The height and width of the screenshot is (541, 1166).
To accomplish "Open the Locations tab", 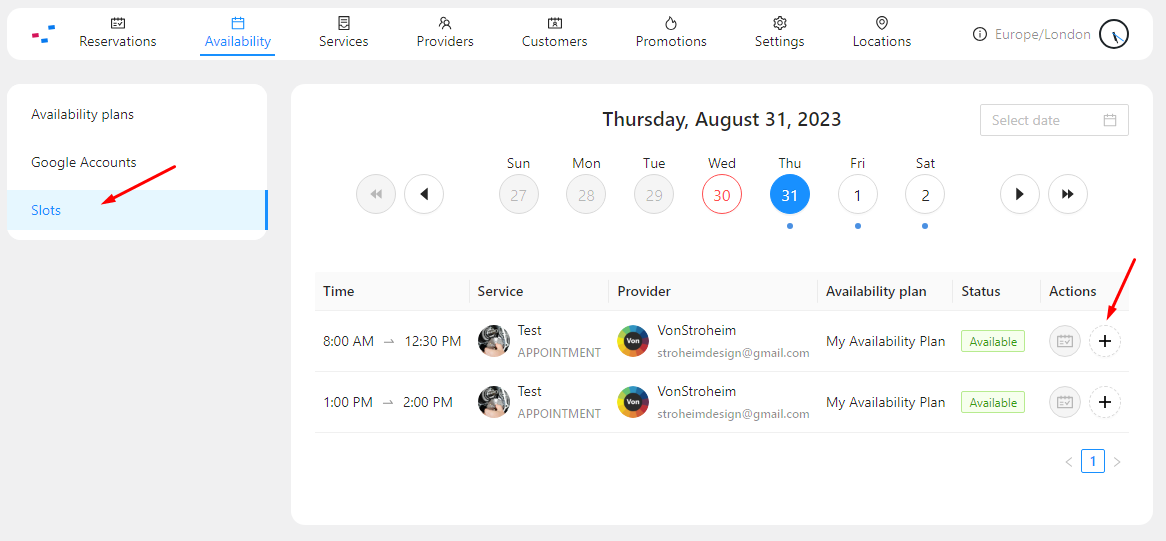I will click(x=882, y=33).
